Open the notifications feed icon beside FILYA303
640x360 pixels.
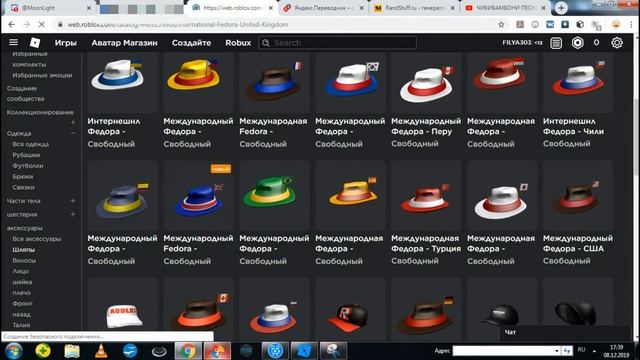556,42
